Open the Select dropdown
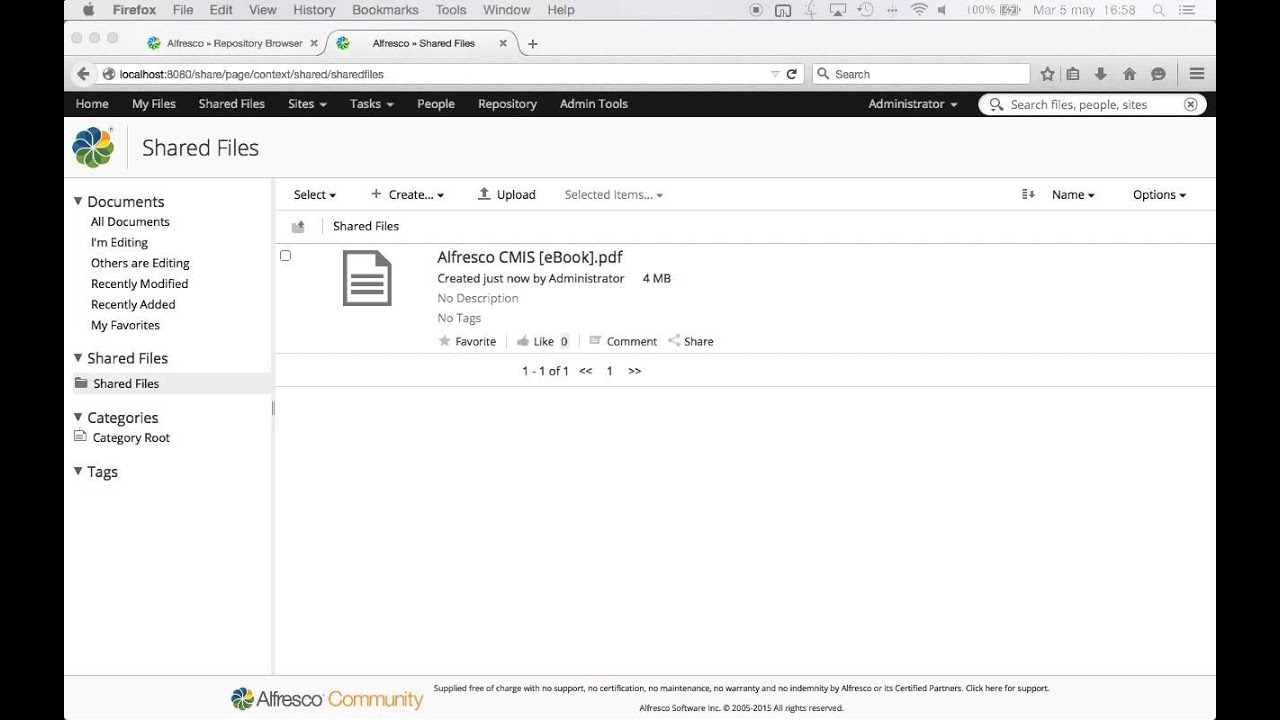The height and width of the screenshot is (720, 1280). point(315,195)
